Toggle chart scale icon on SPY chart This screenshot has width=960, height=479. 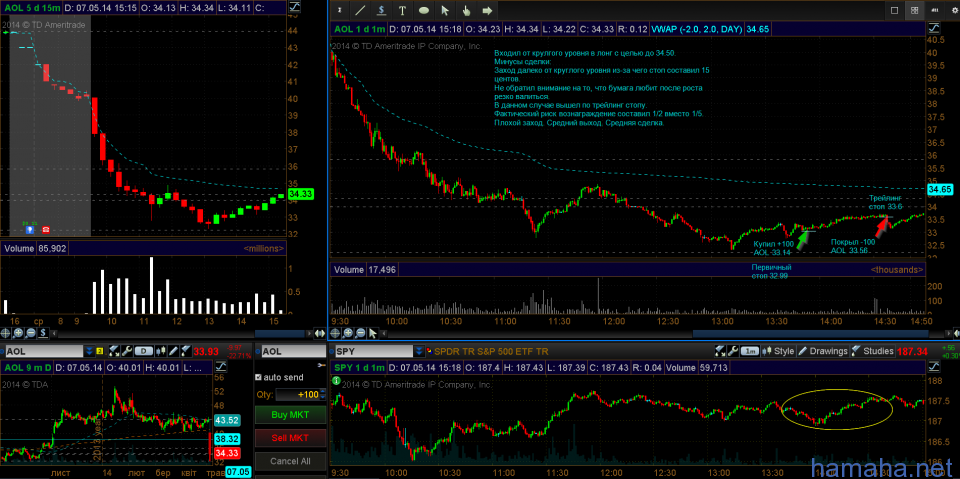[934, 367]
